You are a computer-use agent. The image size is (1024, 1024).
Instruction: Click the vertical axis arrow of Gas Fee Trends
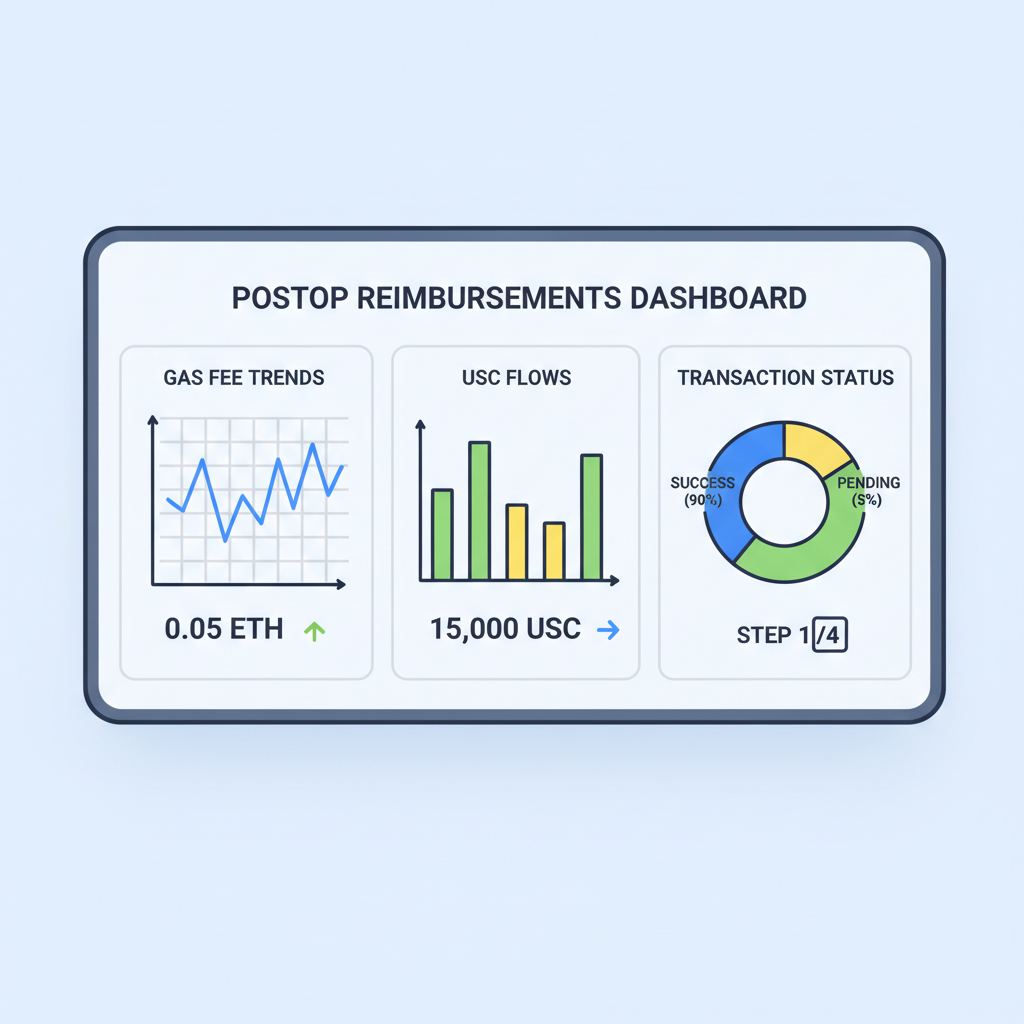[x=152, y=420]
